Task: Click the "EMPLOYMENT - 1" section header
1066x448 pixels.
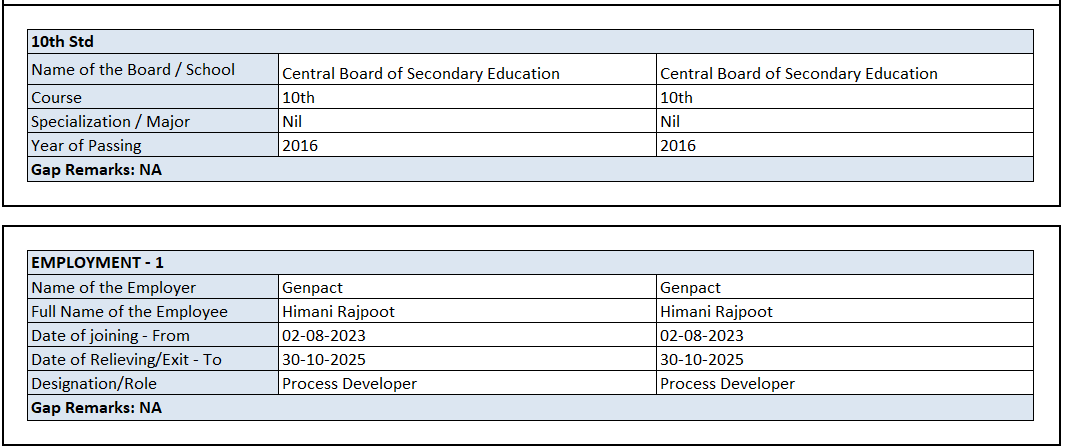Action: click(97, 263)
